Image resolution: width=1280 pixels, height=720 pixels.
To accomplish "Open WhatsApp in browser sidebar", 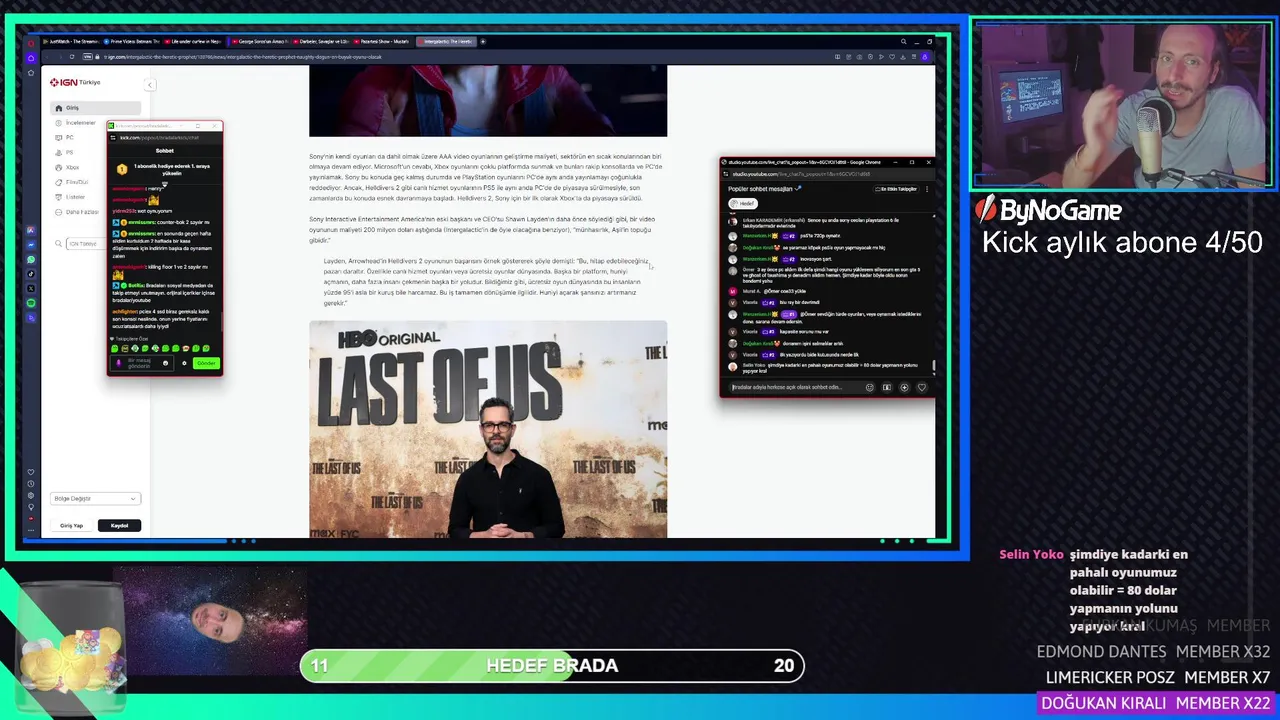I will (31, 259).
